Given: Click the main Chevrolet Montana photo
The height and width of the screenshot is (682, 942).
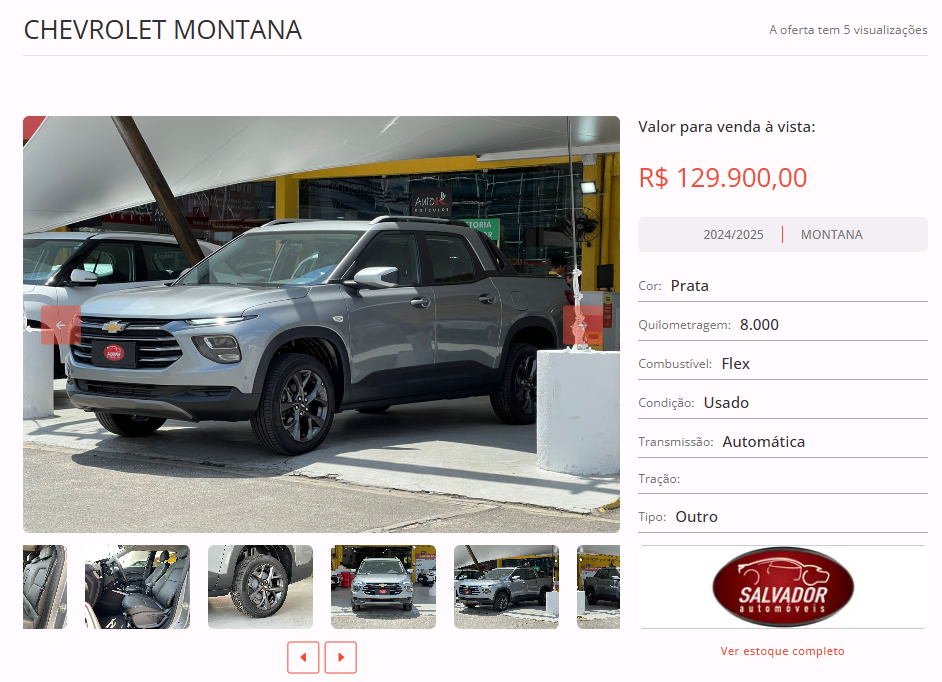Looking at the screenshot, I should click(x=321, y=324).
